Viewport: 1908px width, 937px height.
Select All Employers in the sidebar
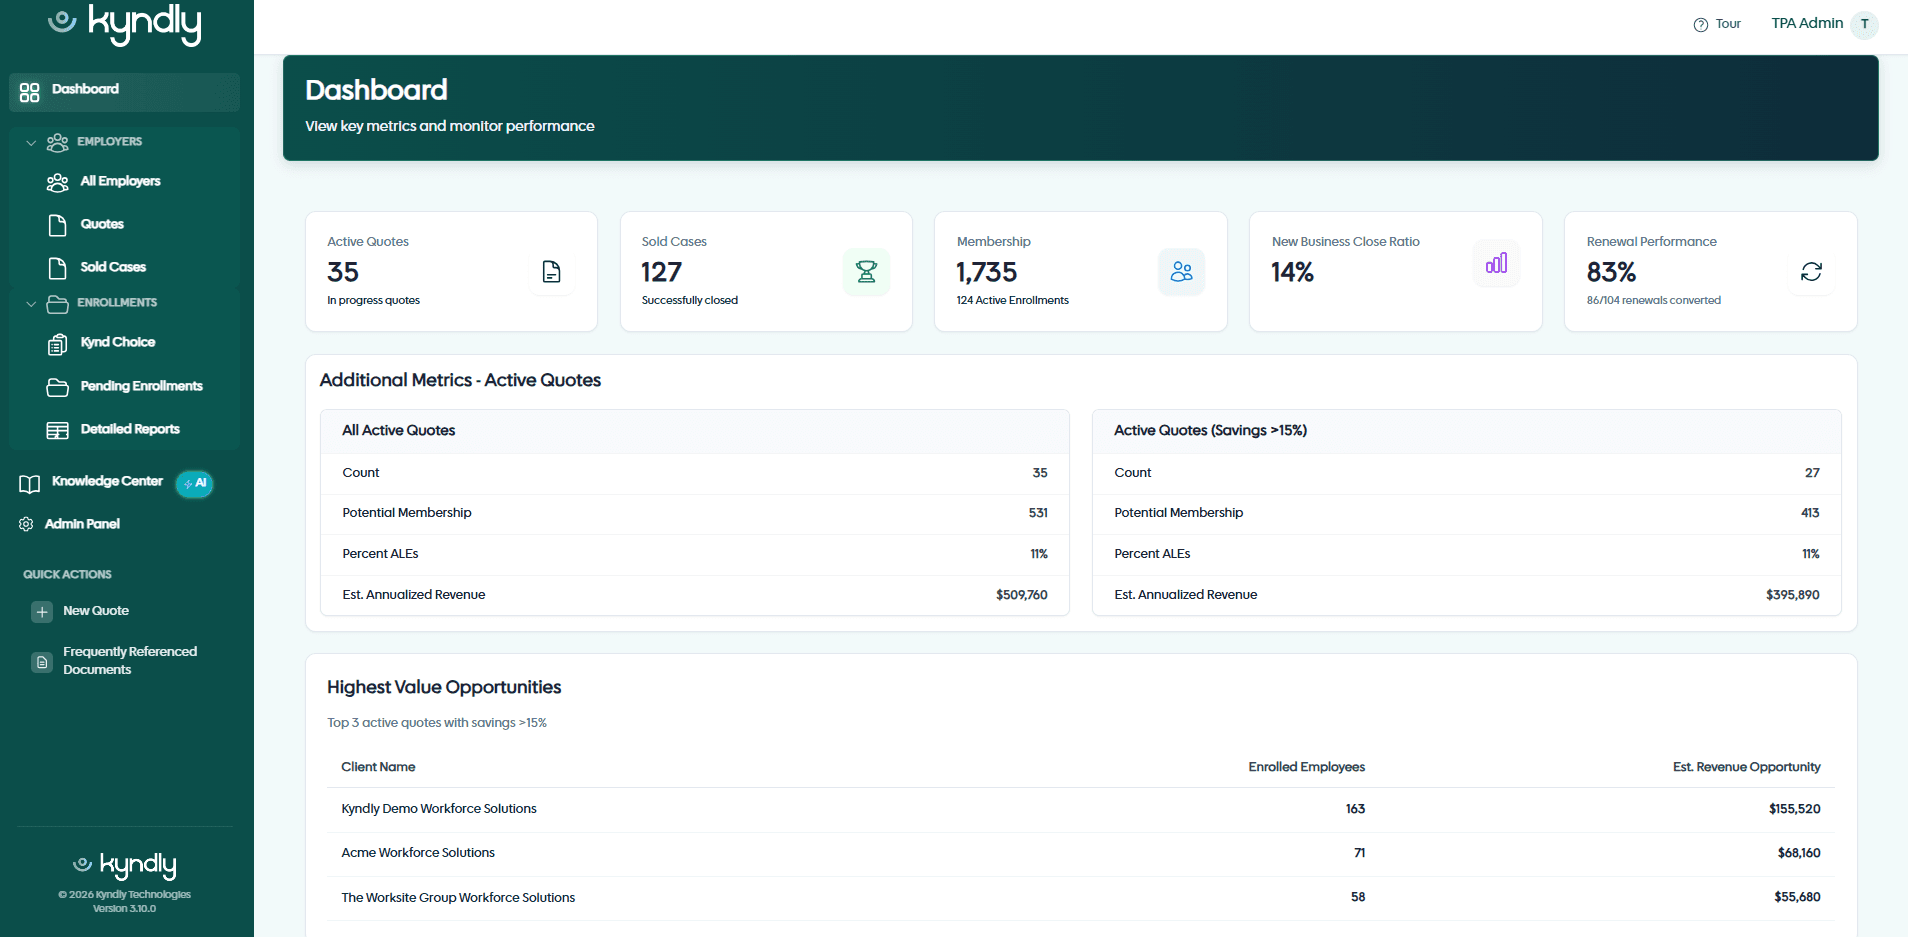click(120, 181)
